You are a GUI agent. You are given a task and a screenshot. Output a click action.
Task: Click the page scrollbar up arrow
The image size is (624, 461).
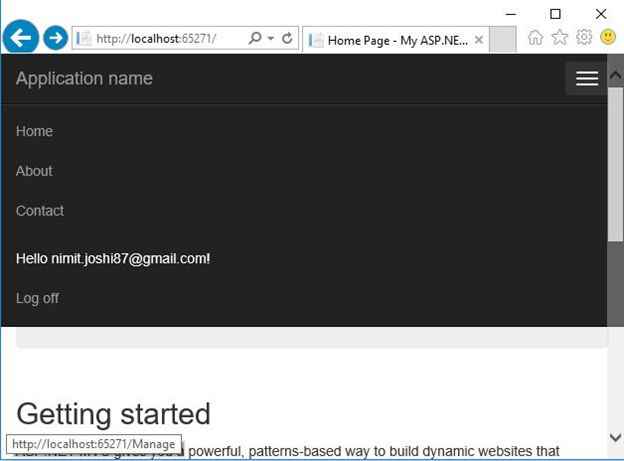click(615, 74)
